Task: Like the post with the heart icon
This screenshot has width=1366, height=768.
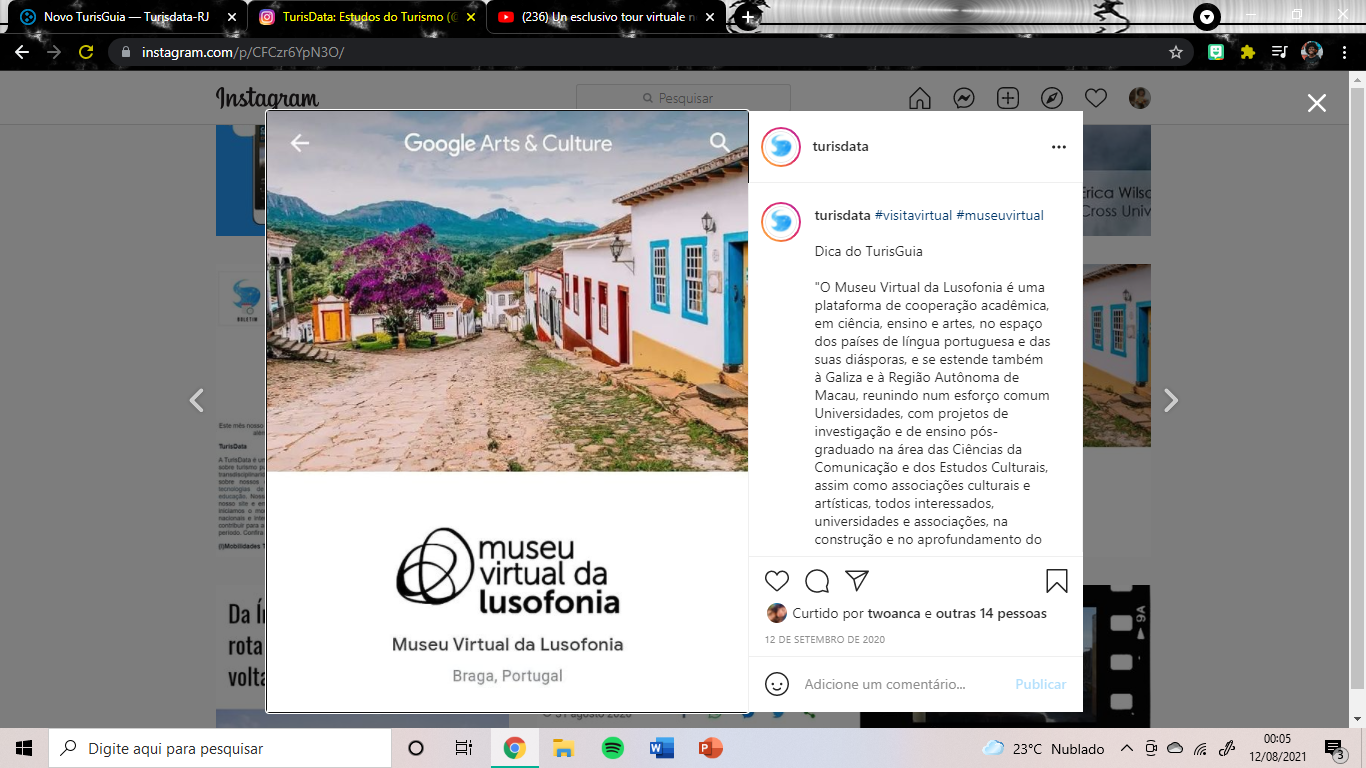Action: tap(777, 581)
